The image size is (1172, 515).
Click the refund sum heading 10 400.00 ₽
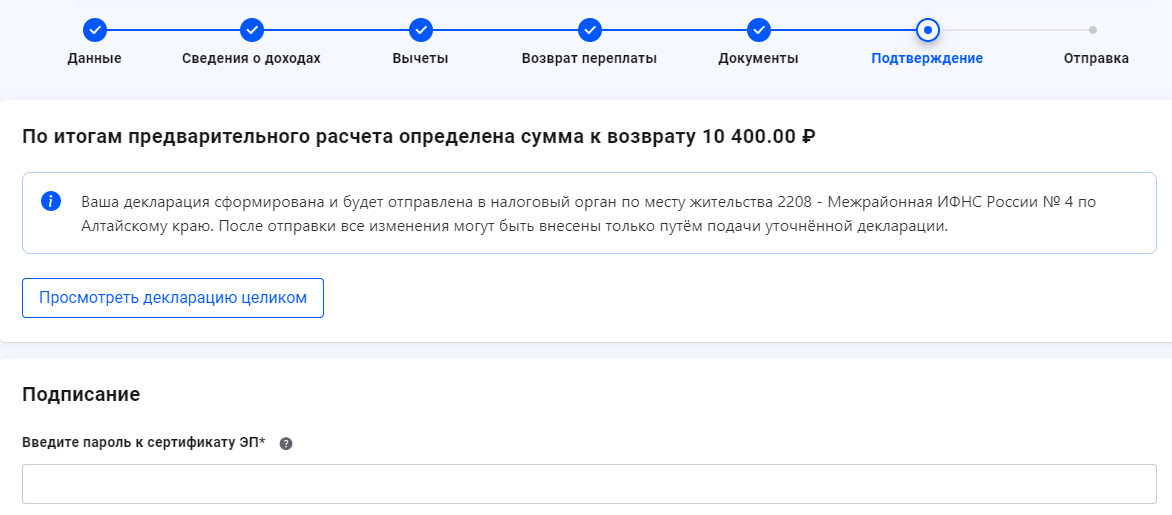pos(418,136)
